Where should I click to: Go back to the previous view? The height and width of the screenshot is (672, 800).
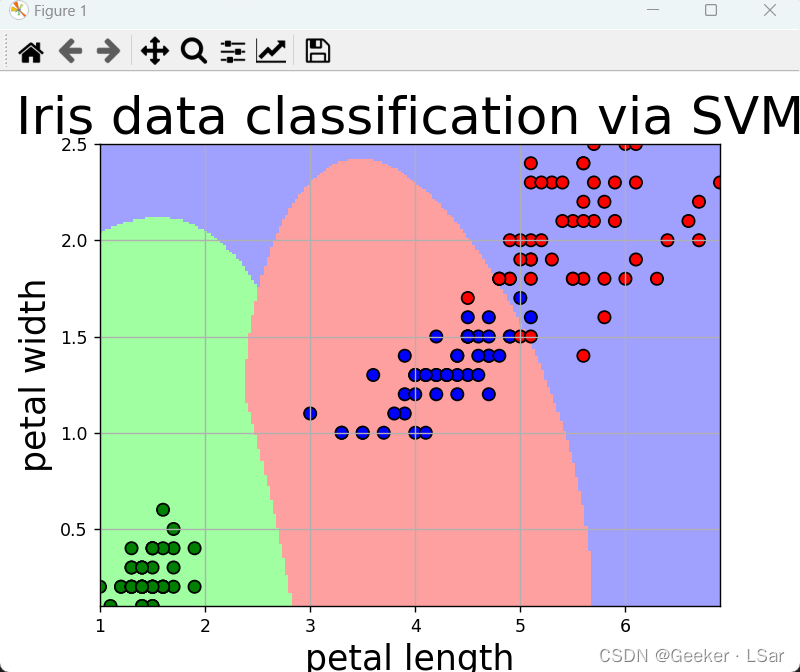(x=70, y=52)
